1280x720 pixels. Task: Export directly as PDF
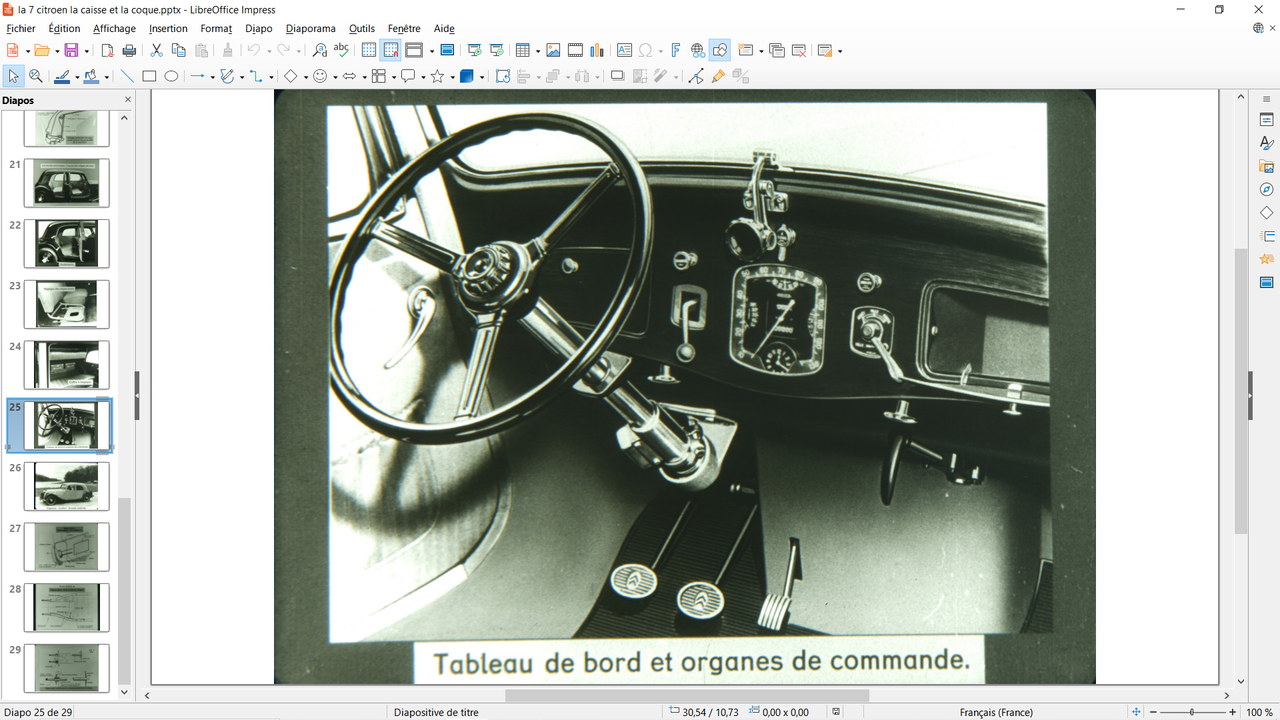pos(108,50)
